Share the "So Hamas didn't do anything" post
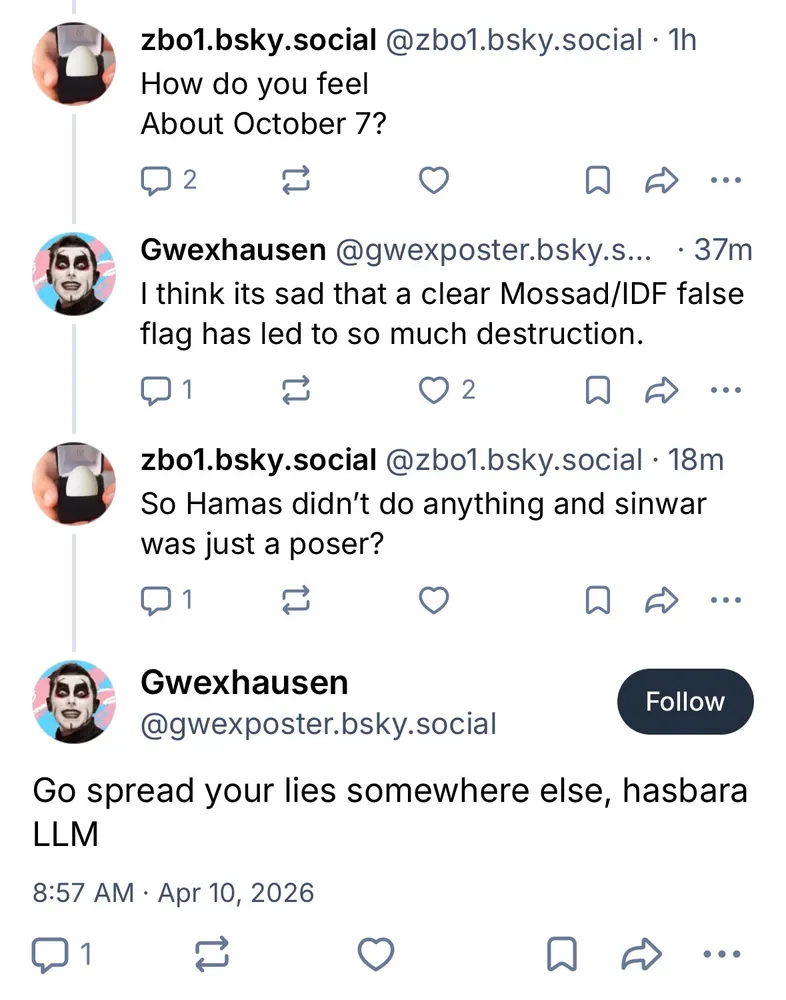This screenshot has height=1000, width=786. pyautogui.click(x=662, y=600)
